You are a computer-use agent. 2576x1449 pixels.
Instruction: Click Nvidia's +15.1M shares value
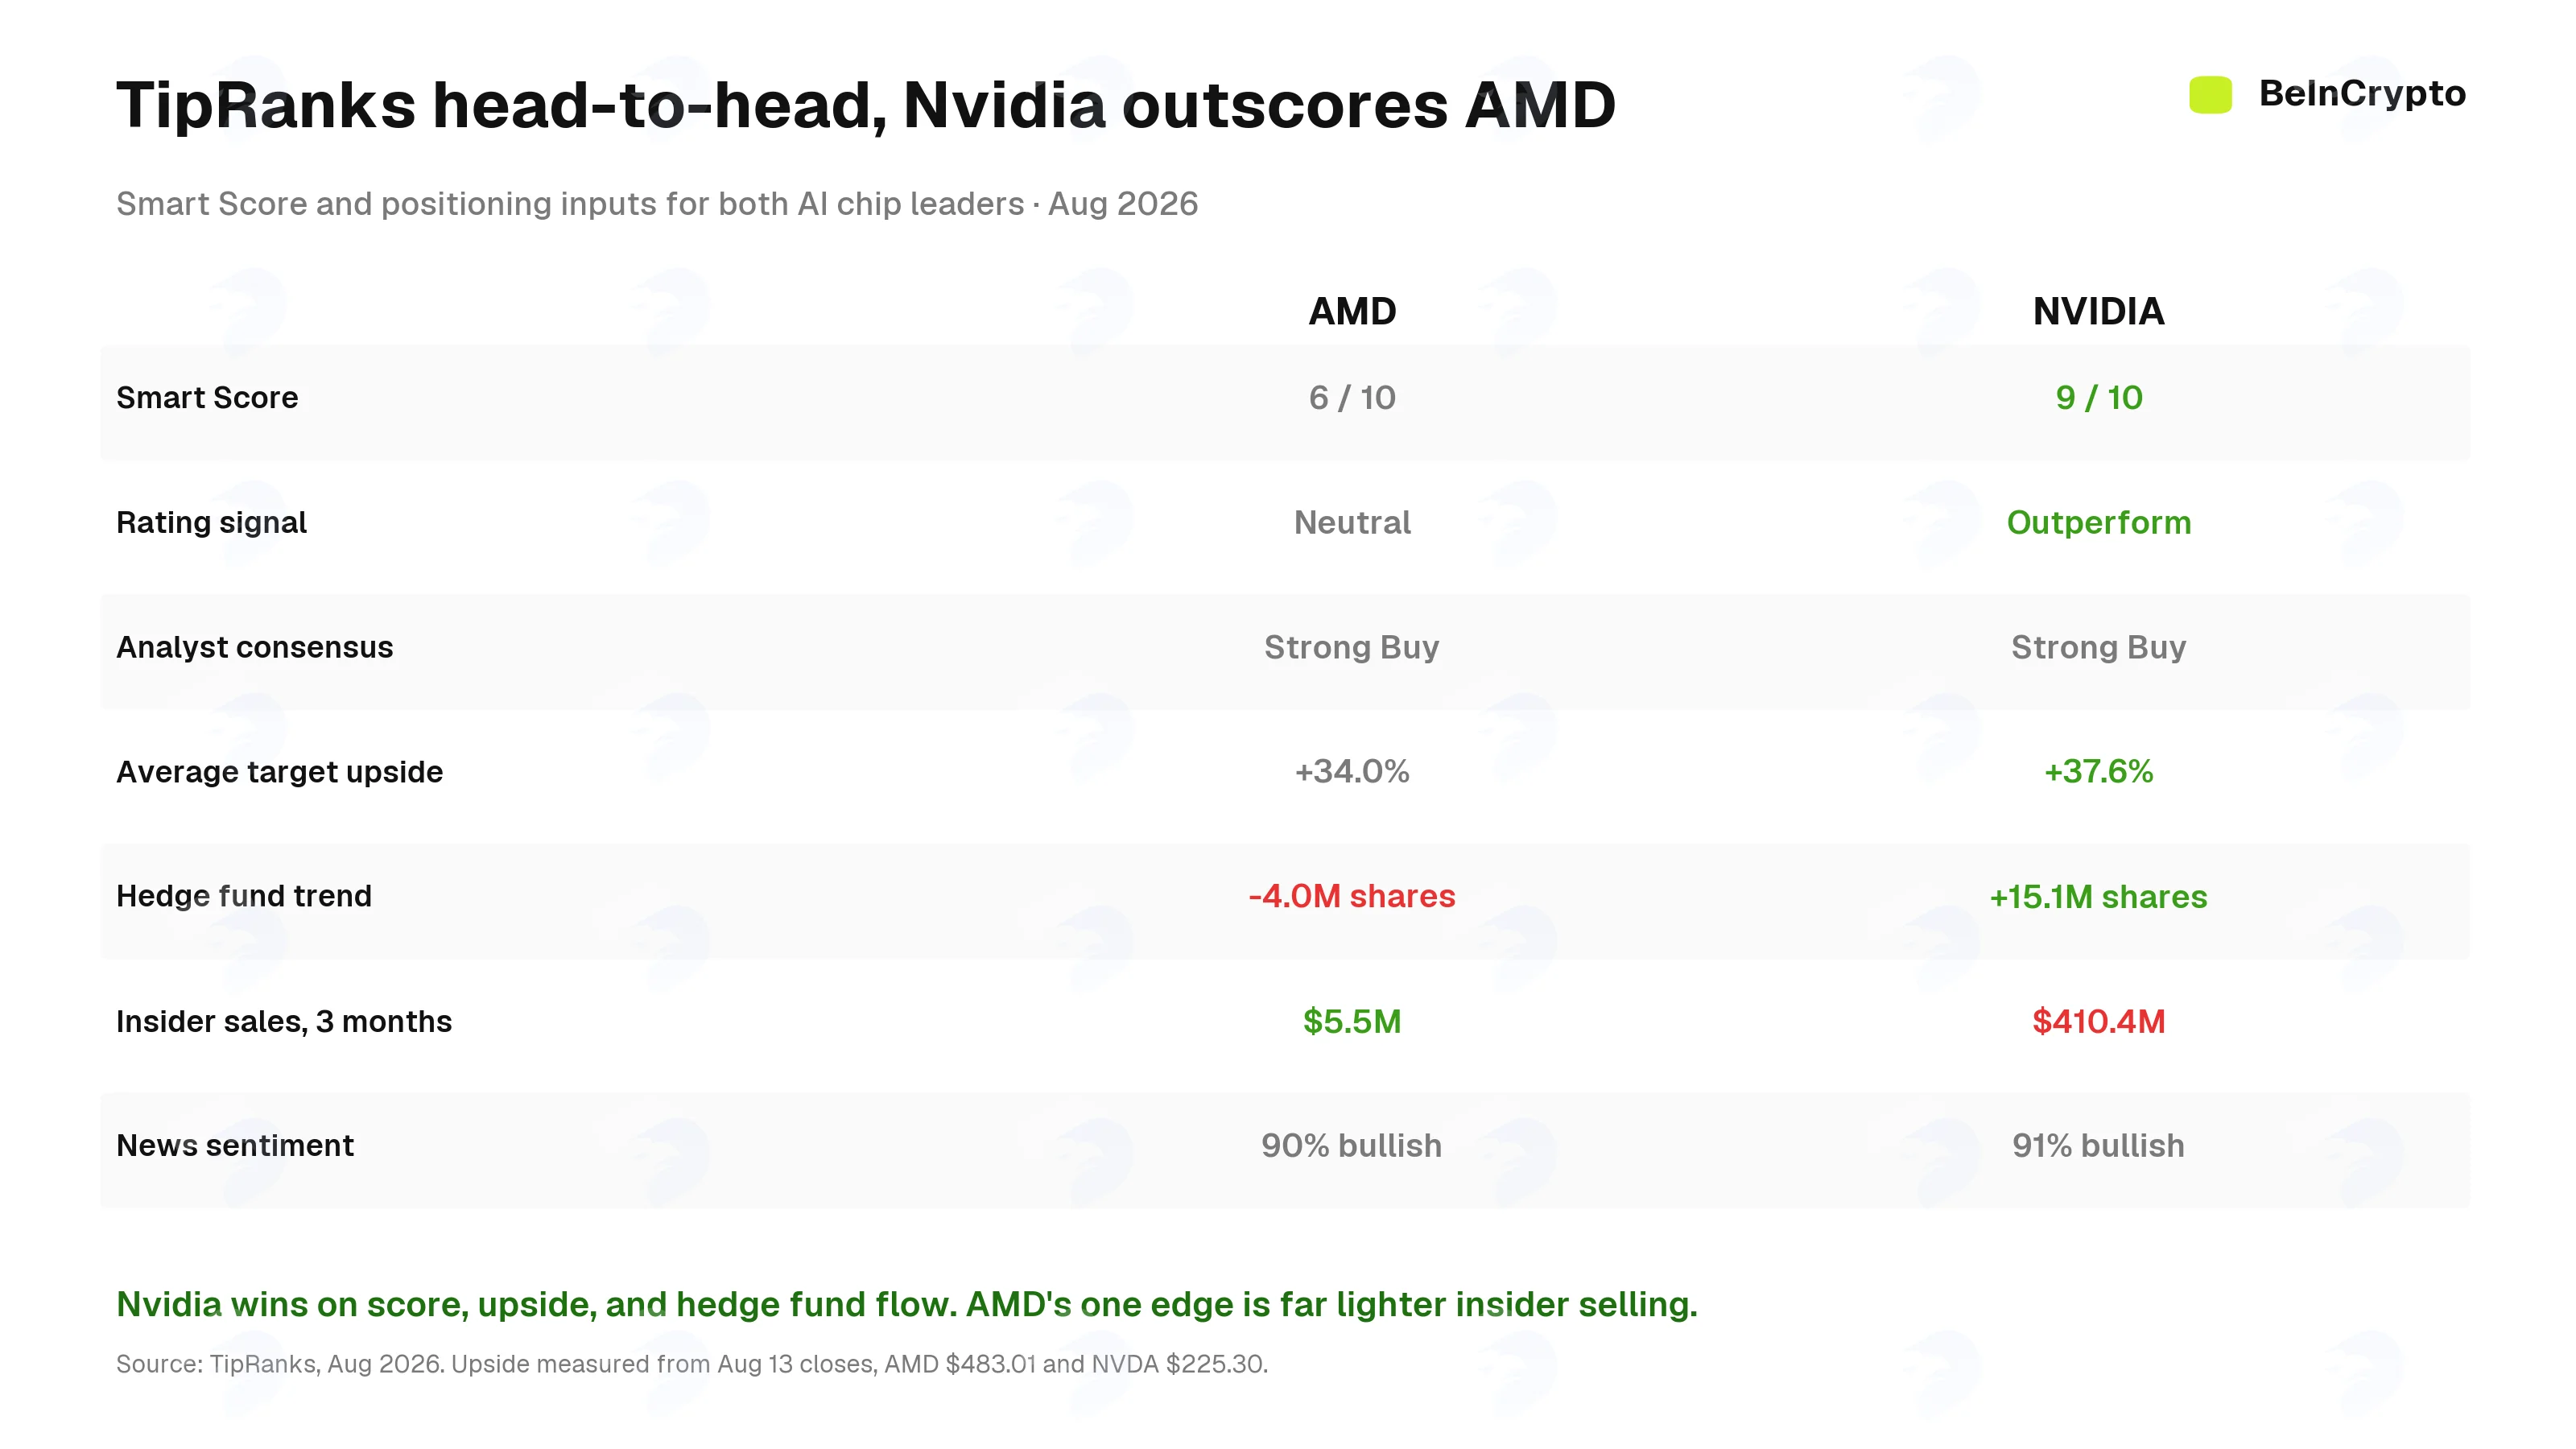[x=2098, y=897]
